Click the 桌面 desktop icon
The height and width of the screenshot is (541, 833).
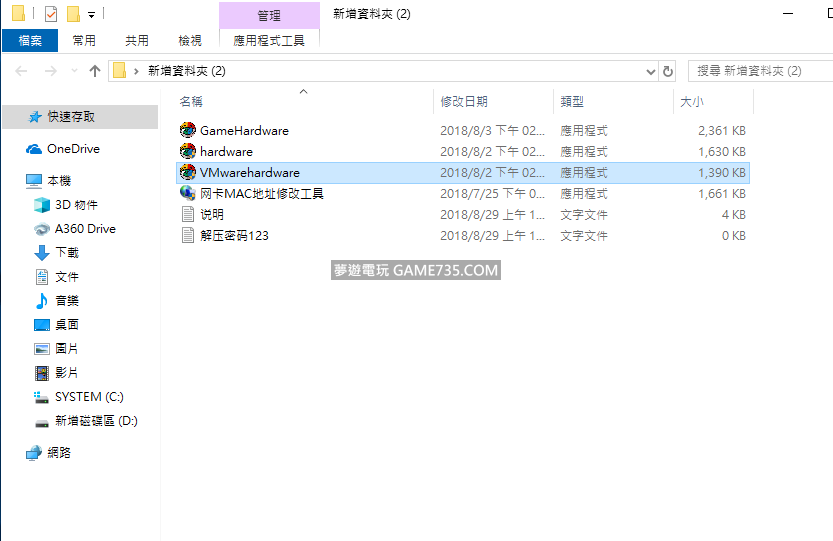pyautogui.click(x=42, y=325)
